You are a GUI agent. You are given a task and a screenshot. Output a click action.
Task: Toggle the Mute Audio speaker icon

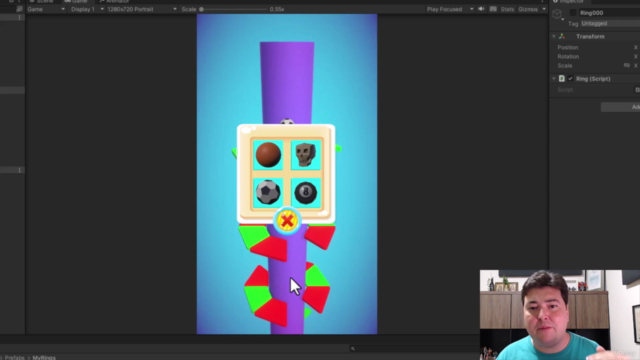pyautogui.click(x=481, y=9)
